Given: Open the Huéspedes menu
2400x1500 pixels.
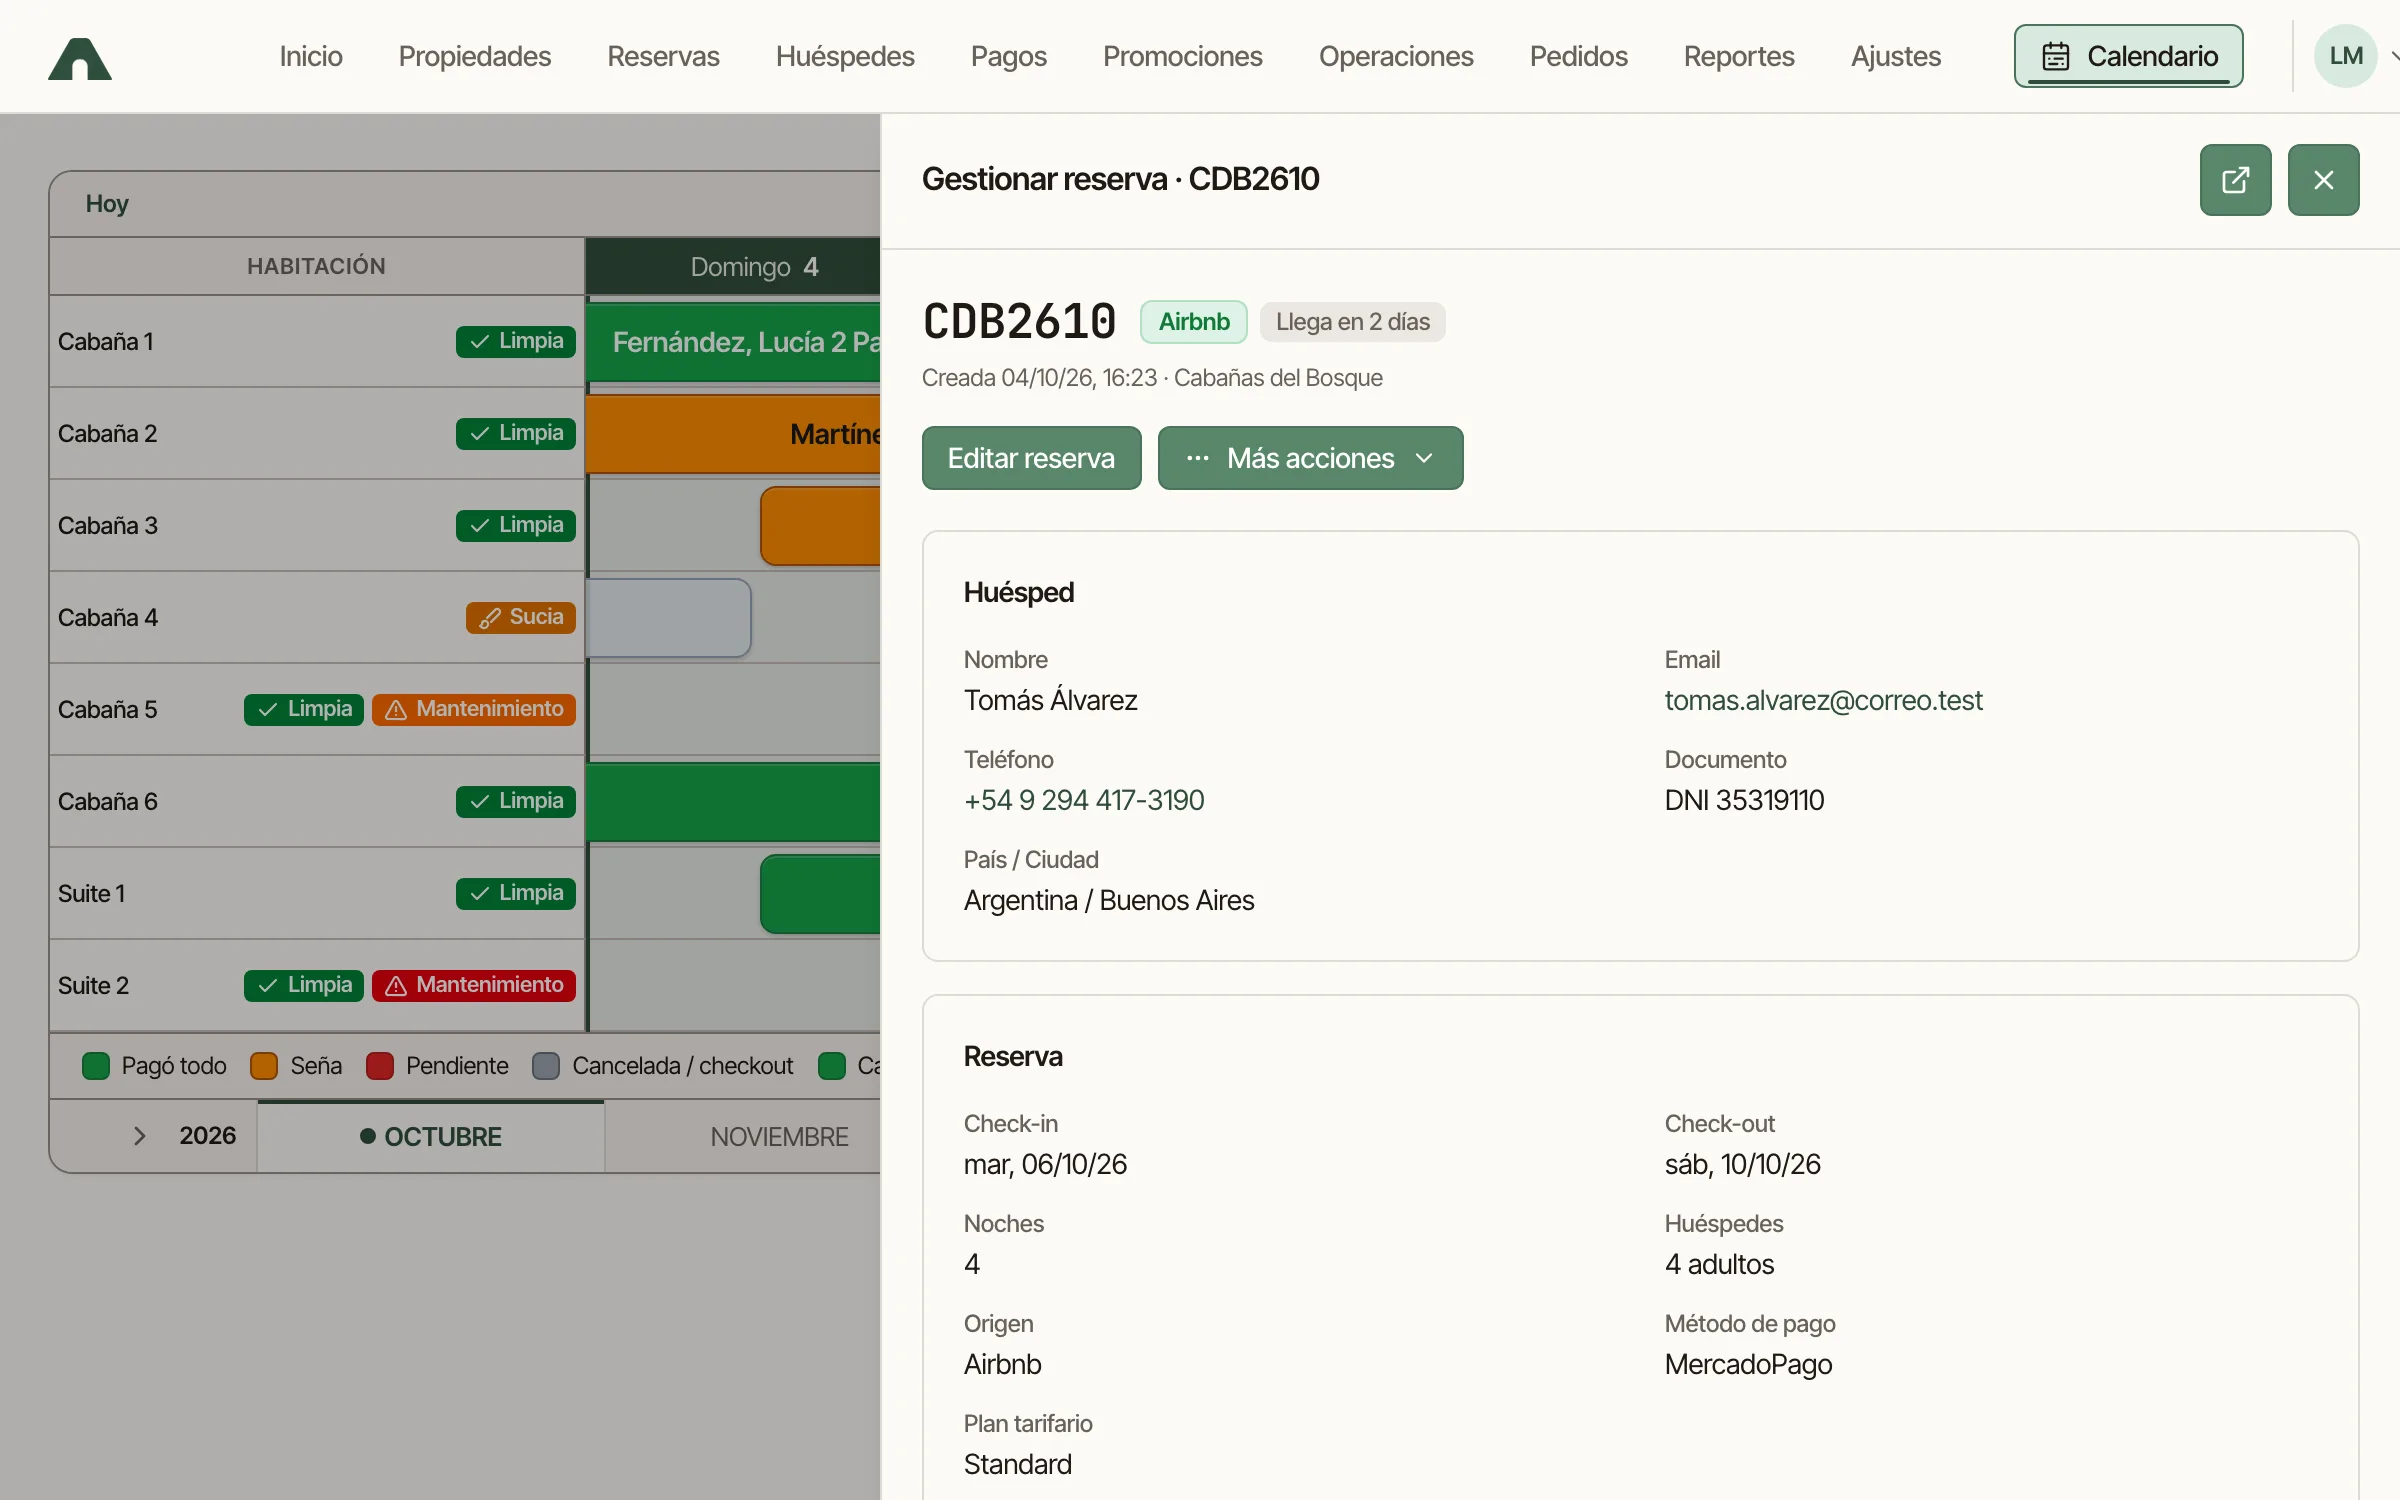Looking at the screenshot, I should [x=845, y=56].
